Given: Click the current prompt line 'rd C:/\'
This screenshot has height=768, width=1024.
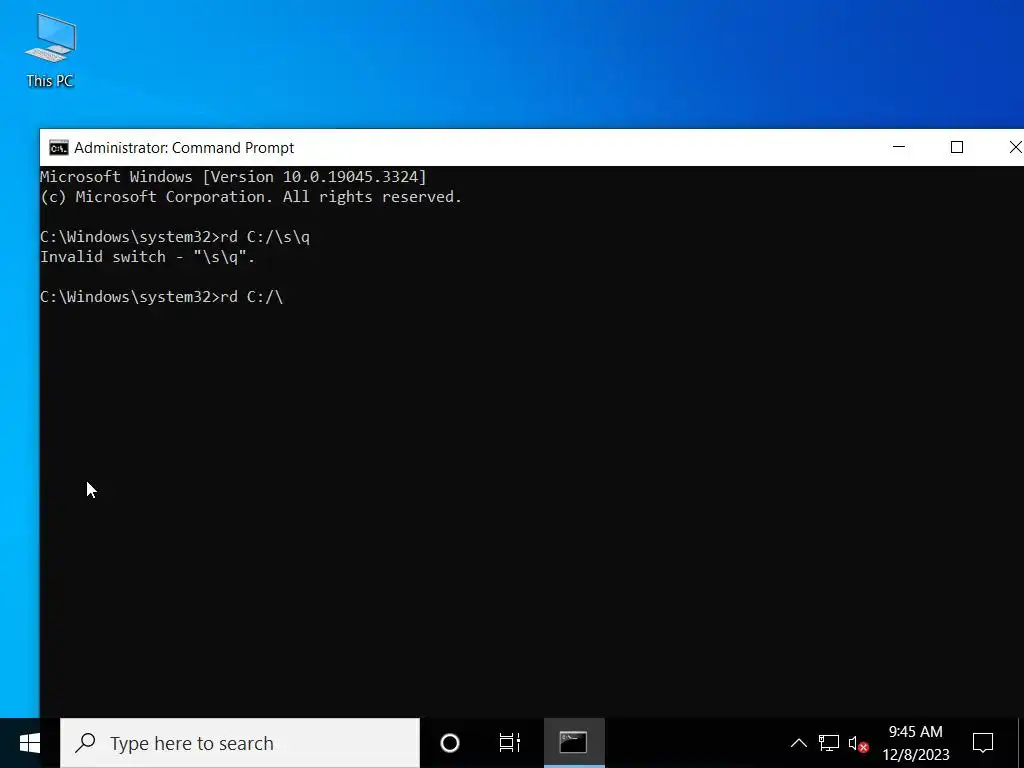Looking at the screenshot, I should (x=161, y=297).
